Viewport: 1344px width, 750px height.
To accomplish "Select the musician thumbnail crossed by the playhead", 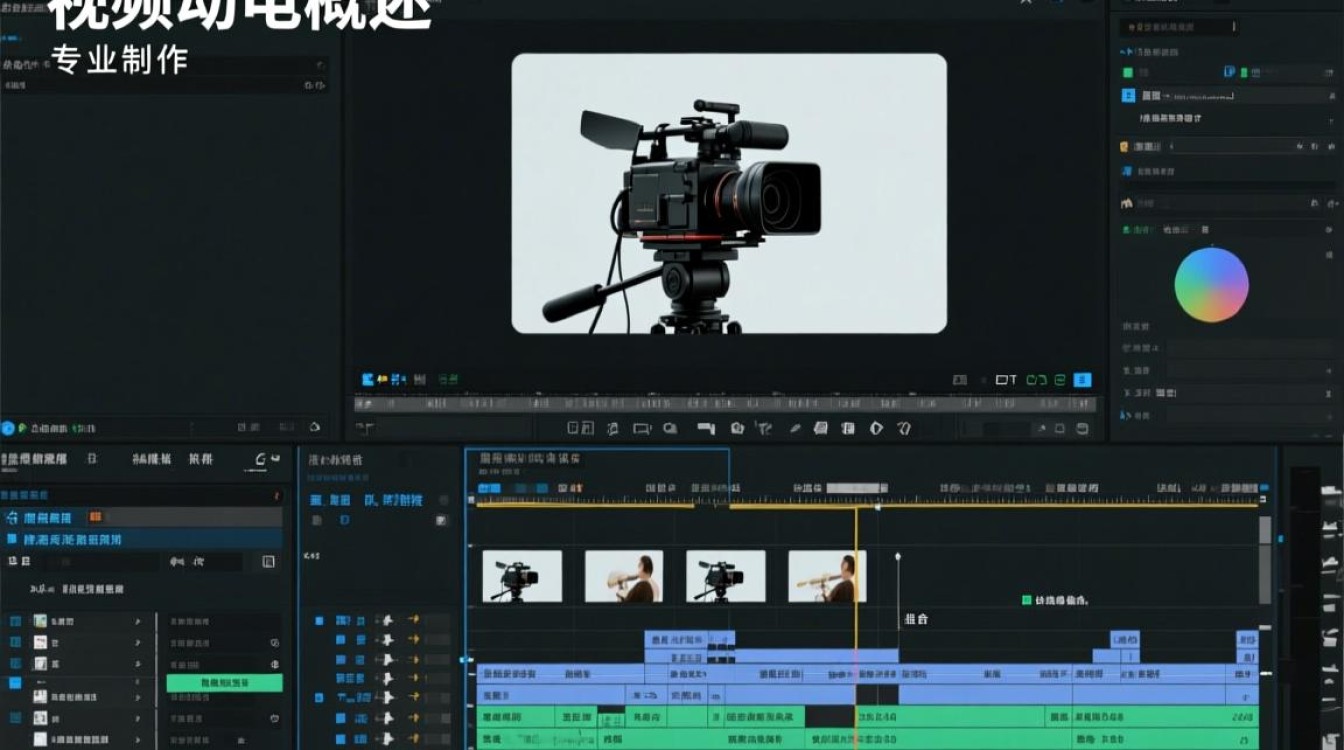I will (827, 576).
